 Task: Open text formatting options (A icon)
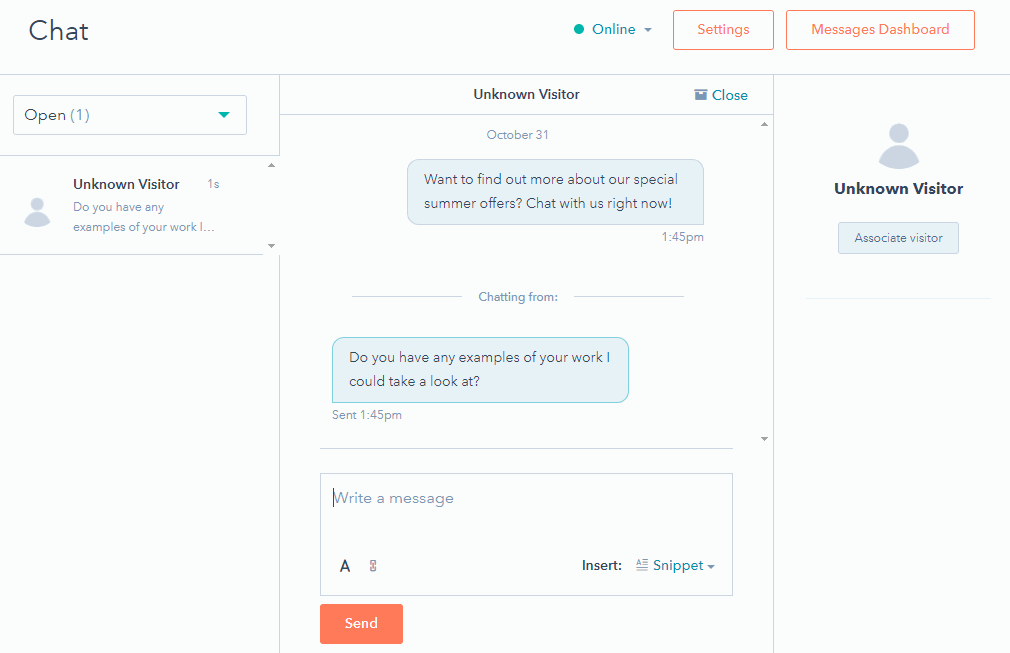[345, 566]
